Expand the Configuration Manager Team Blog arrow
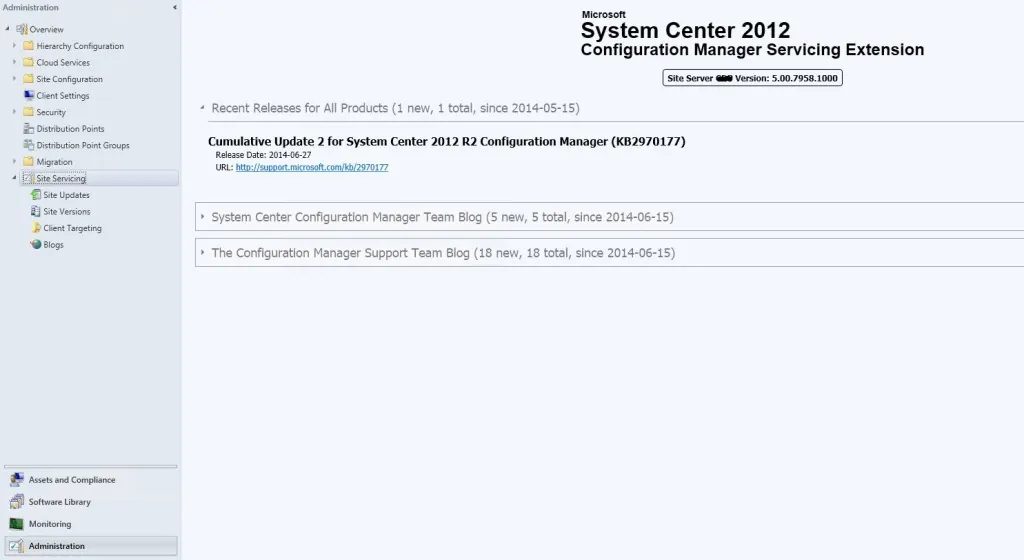This screenshot has height=560, width=1024. pyautogui.click(x=202, y=216)
